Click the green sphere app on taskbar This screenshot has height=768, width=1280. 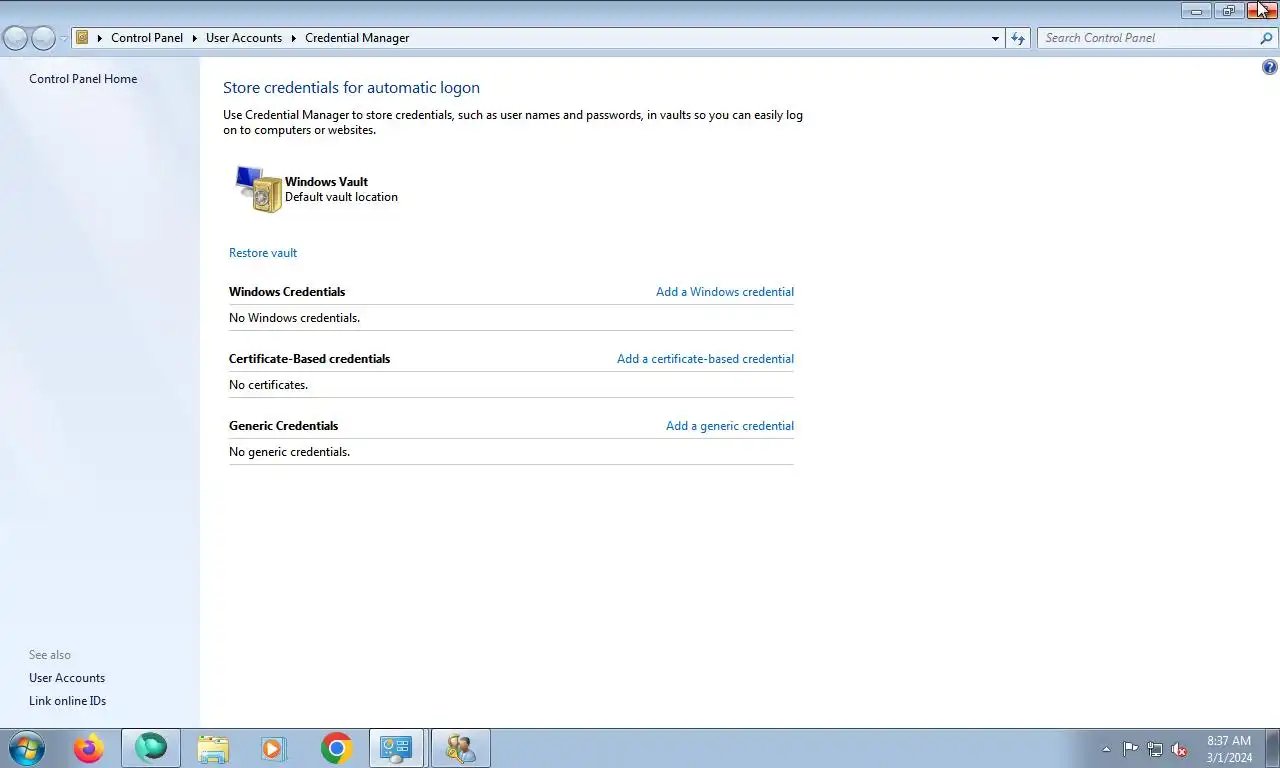[151, 748]
